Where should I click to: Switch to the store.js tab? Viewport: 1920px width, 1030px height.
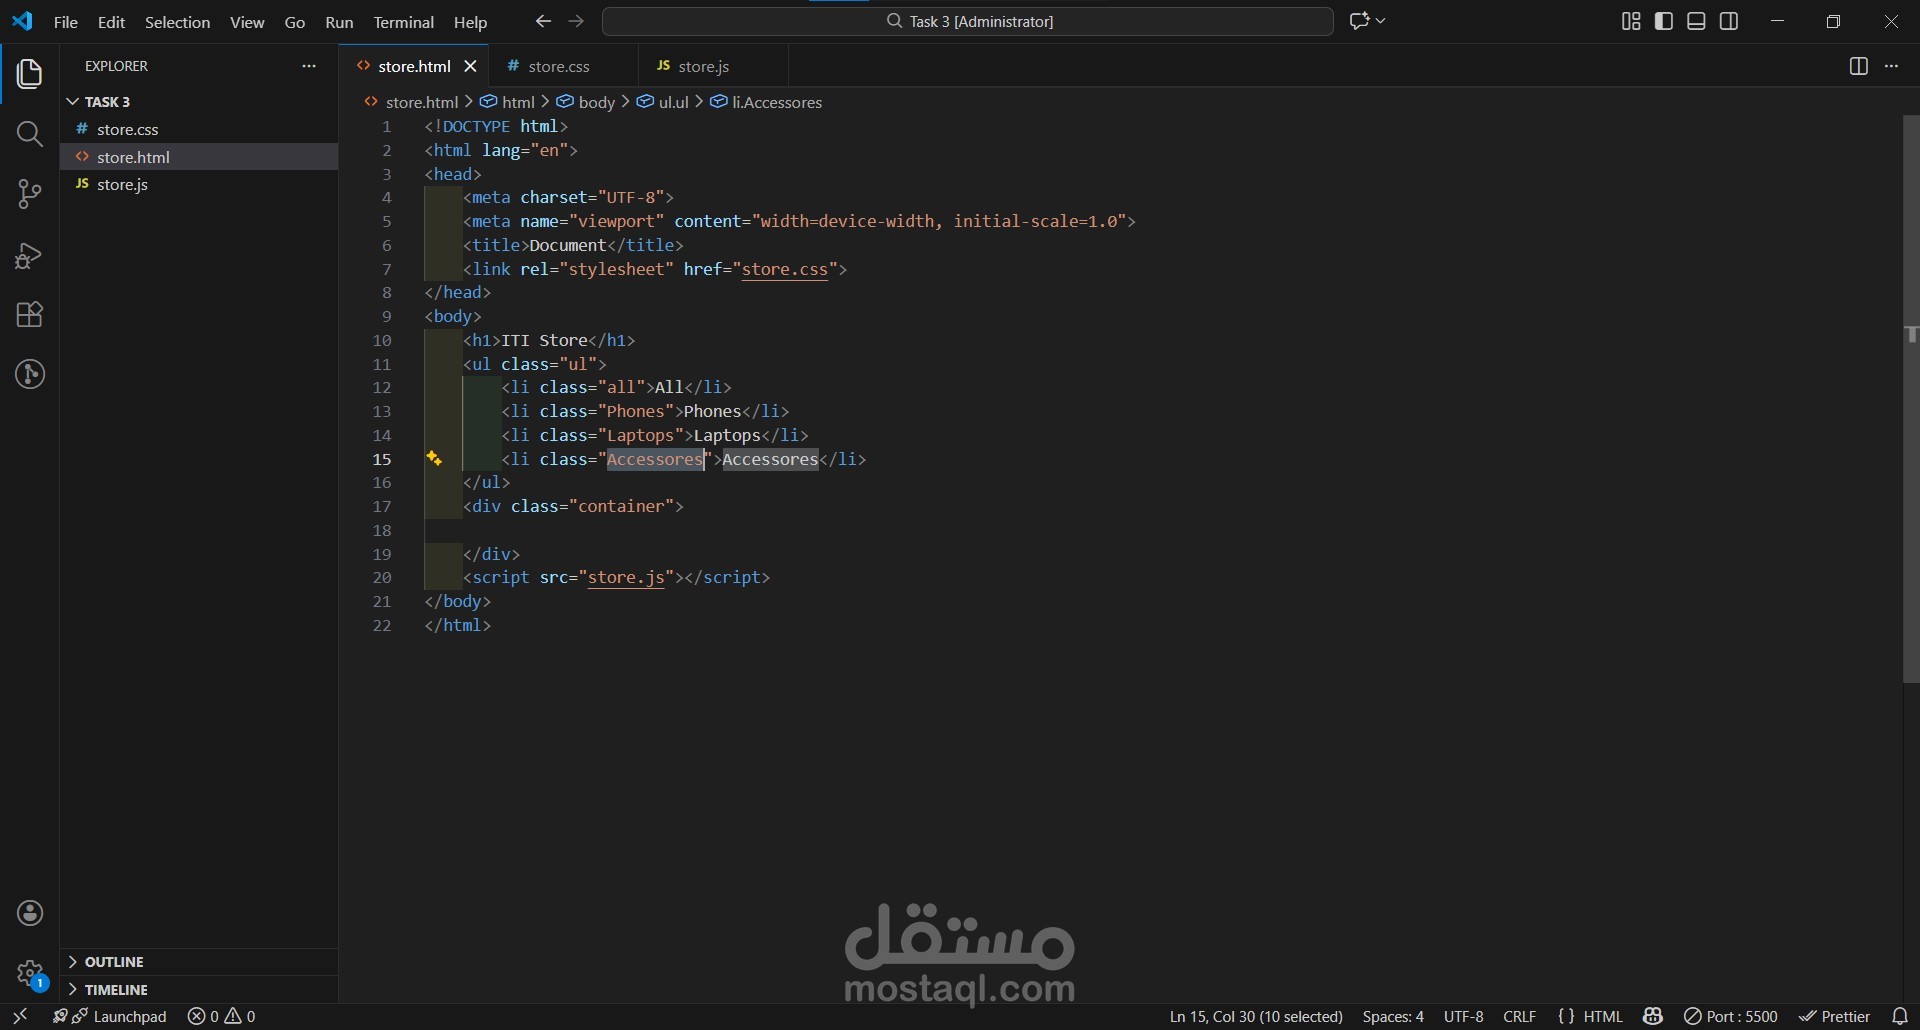713,66
